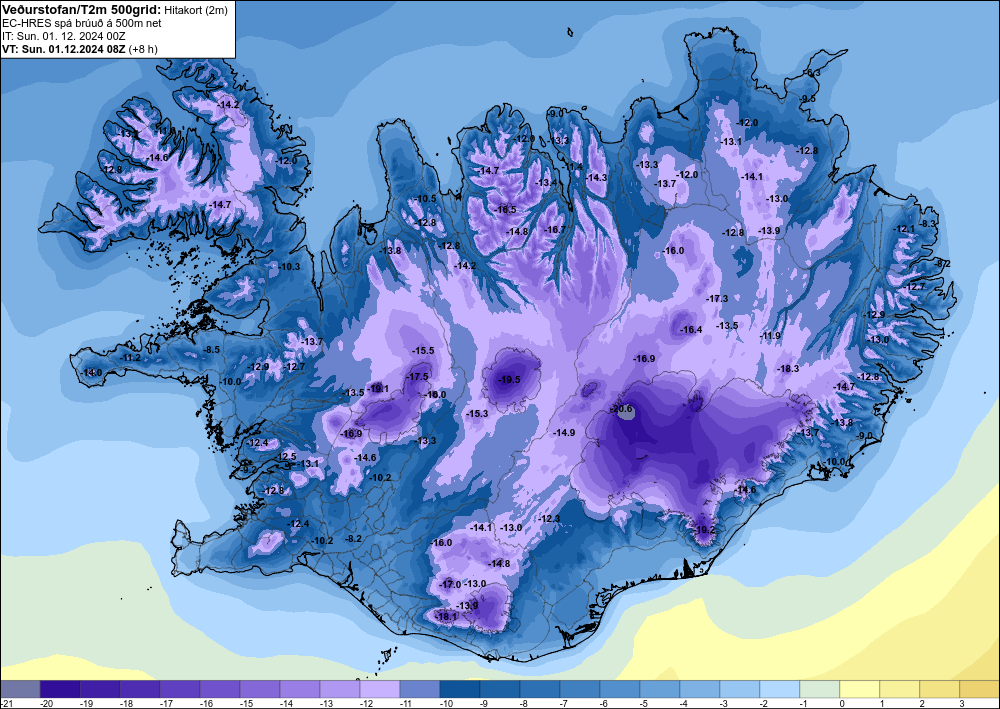Click the -14.9 temperature value
Viewport: 1000px width, 709px height.
point(564,432)
